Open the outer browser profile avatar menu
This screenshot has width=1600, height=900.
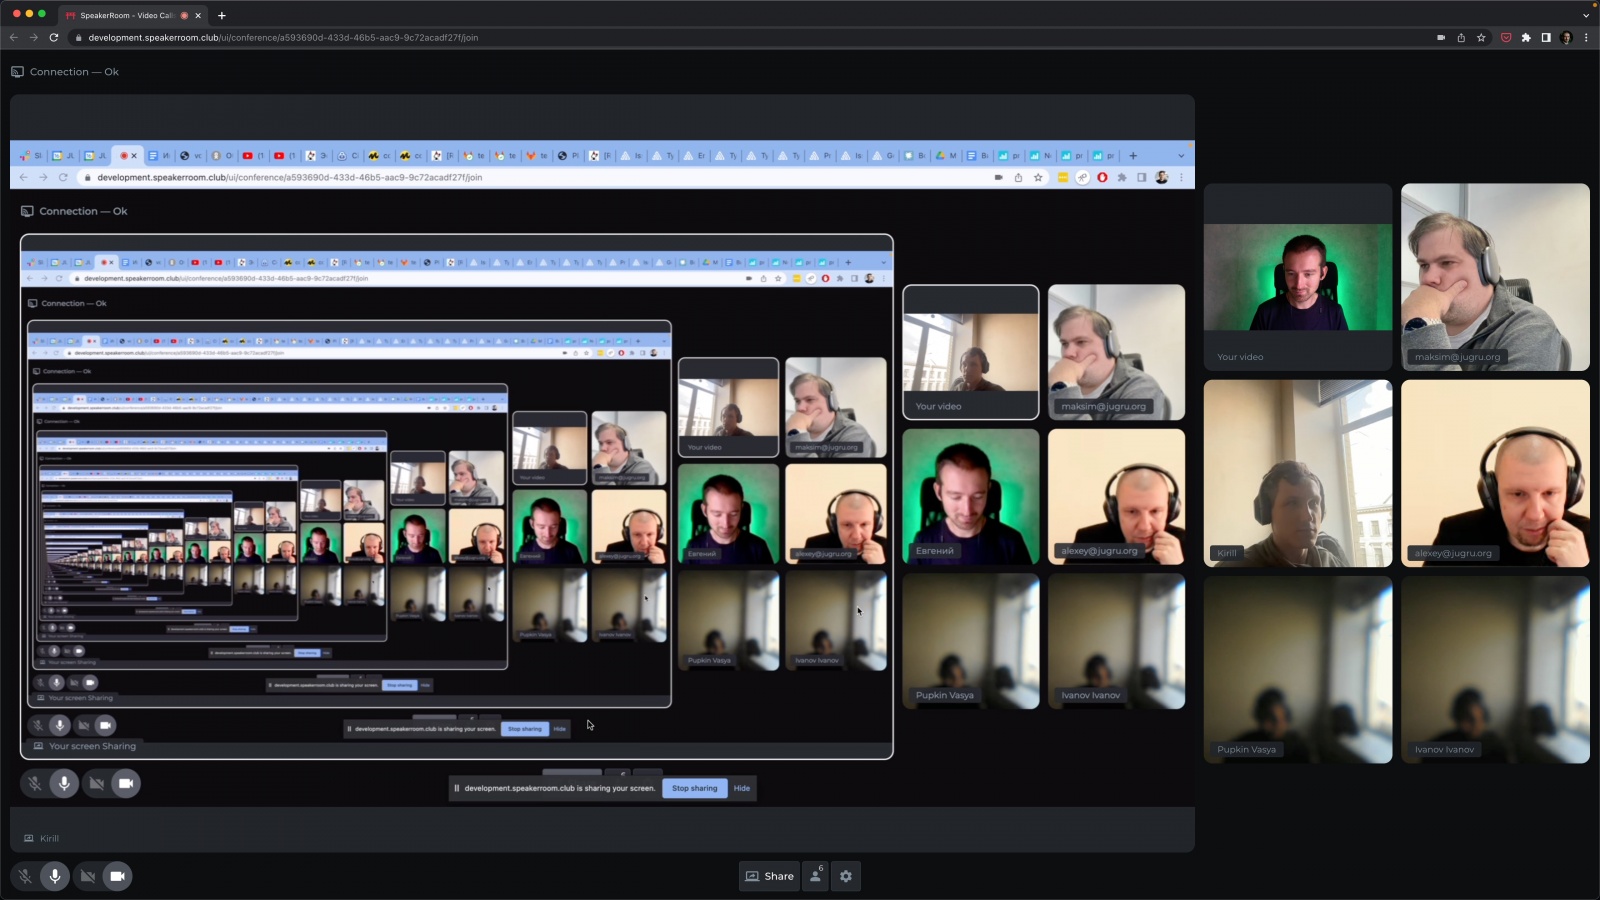(x=1566, y=38)
